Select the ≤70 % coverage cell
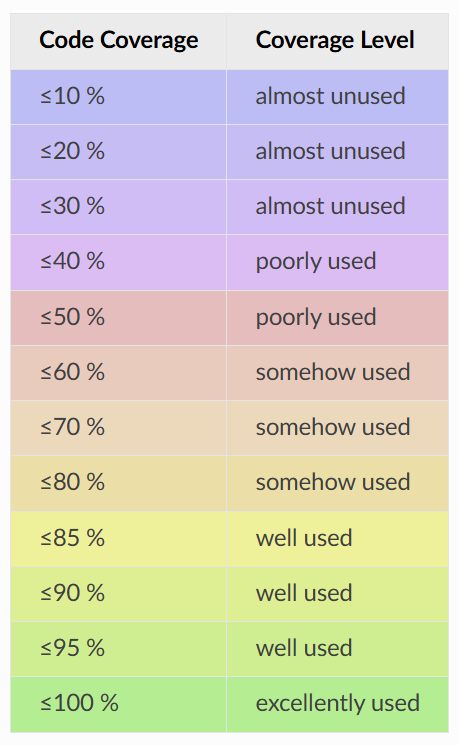This screenshot has height=745, width=459. point(118,428)
